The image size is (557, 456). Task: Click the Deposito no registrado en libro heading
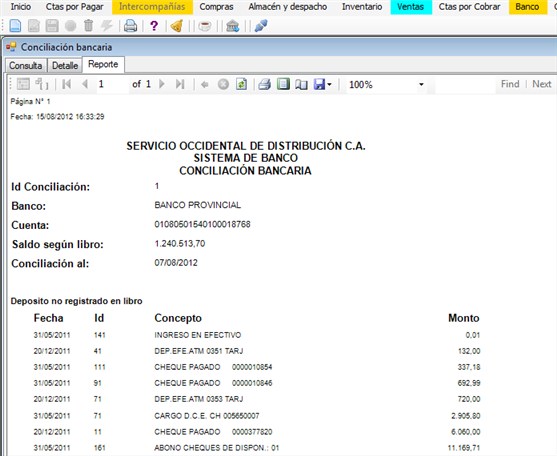click(76, 301)
